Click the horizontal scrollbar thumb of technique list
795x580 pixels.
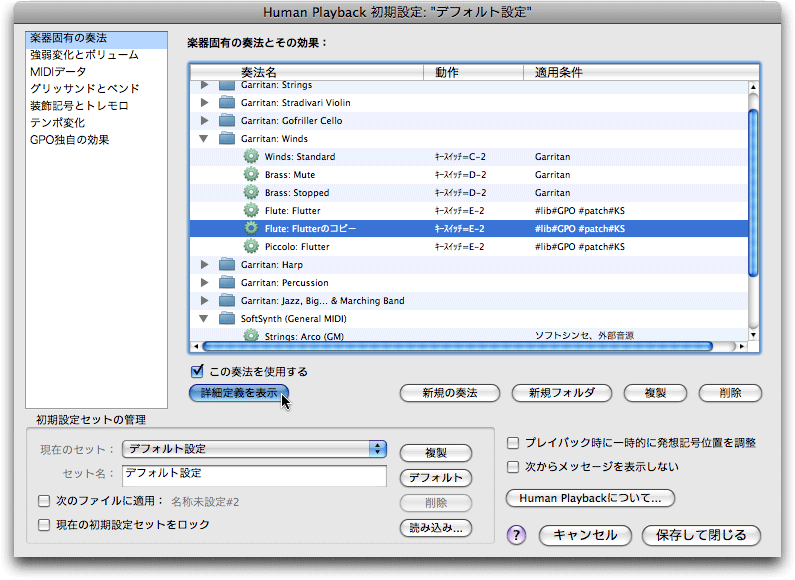458,346
